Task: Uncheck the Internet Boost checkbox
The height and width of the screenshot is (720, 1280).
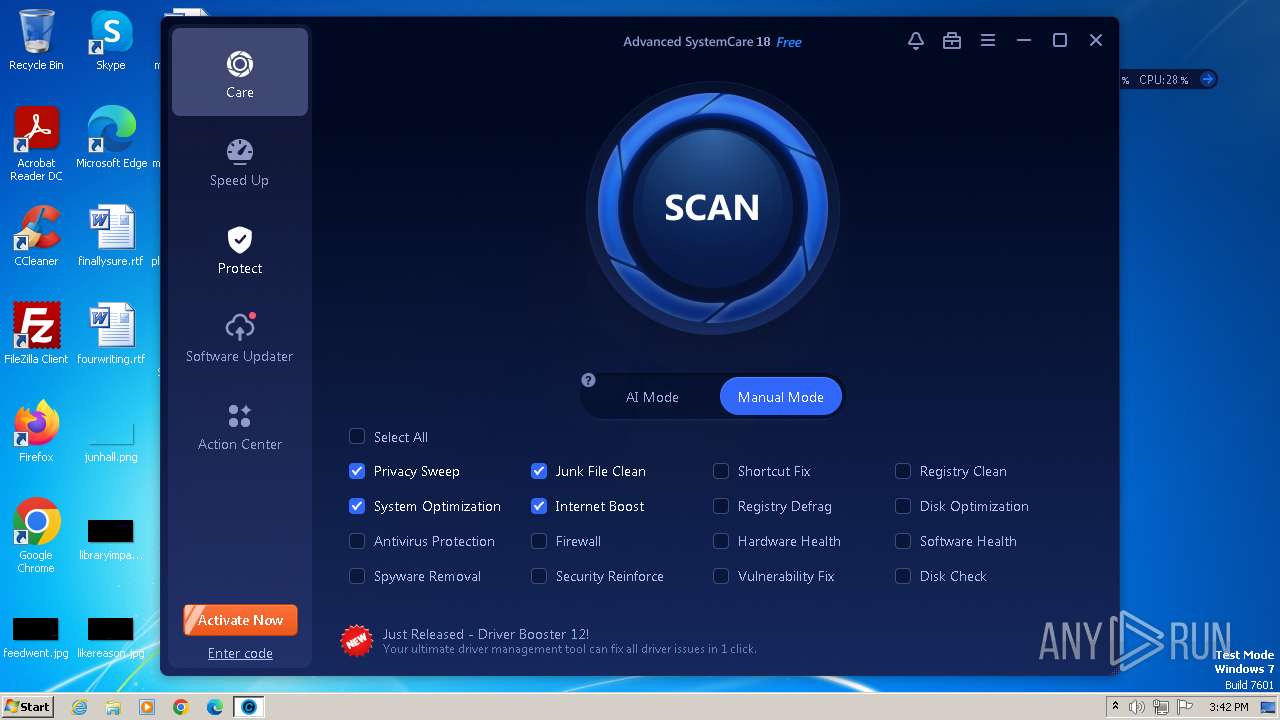Action: click(x=539, y=505)
